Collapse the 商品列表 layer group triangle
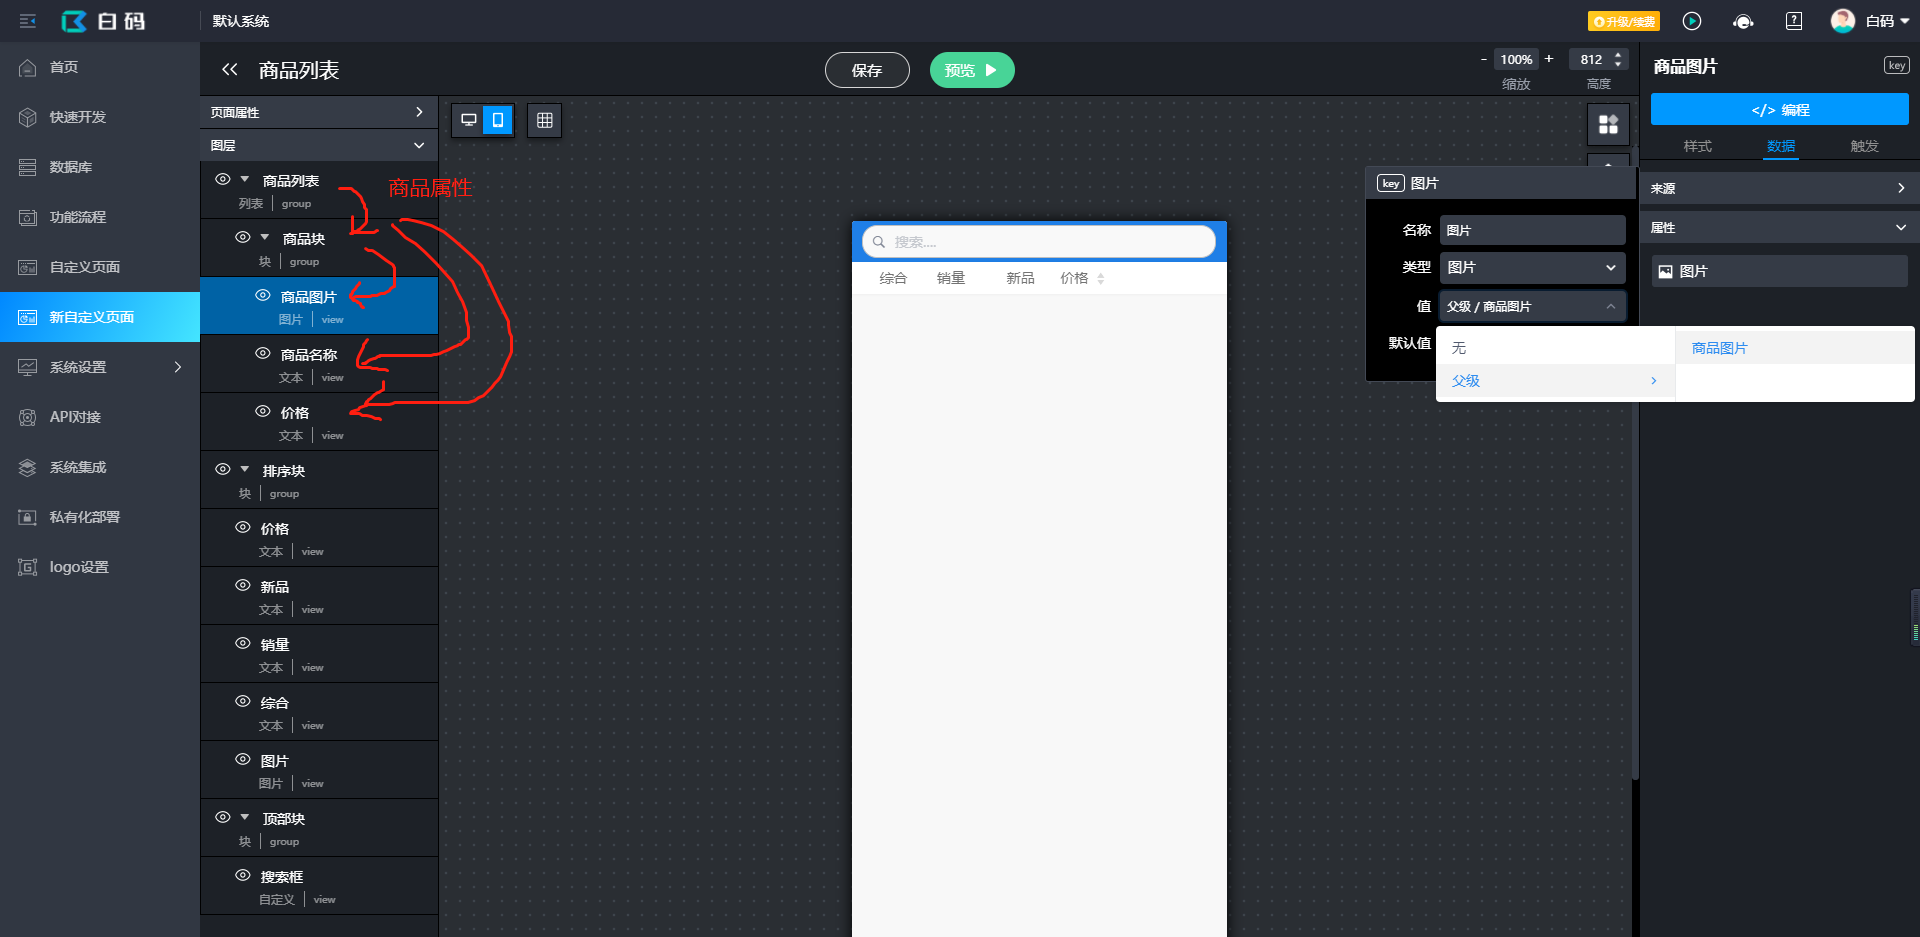 click(245, 180)
